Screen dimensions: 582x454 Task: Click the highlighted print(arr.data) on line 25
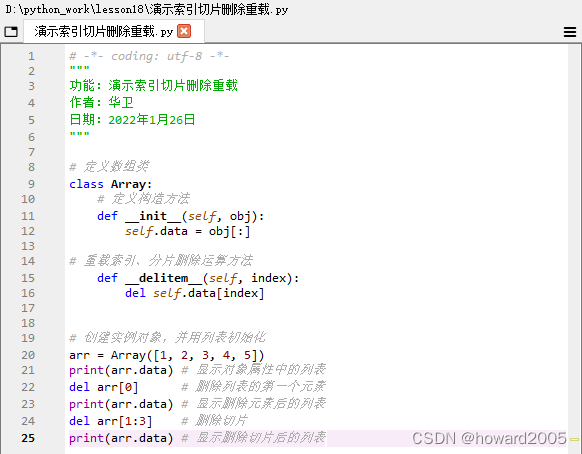point(121,438)
